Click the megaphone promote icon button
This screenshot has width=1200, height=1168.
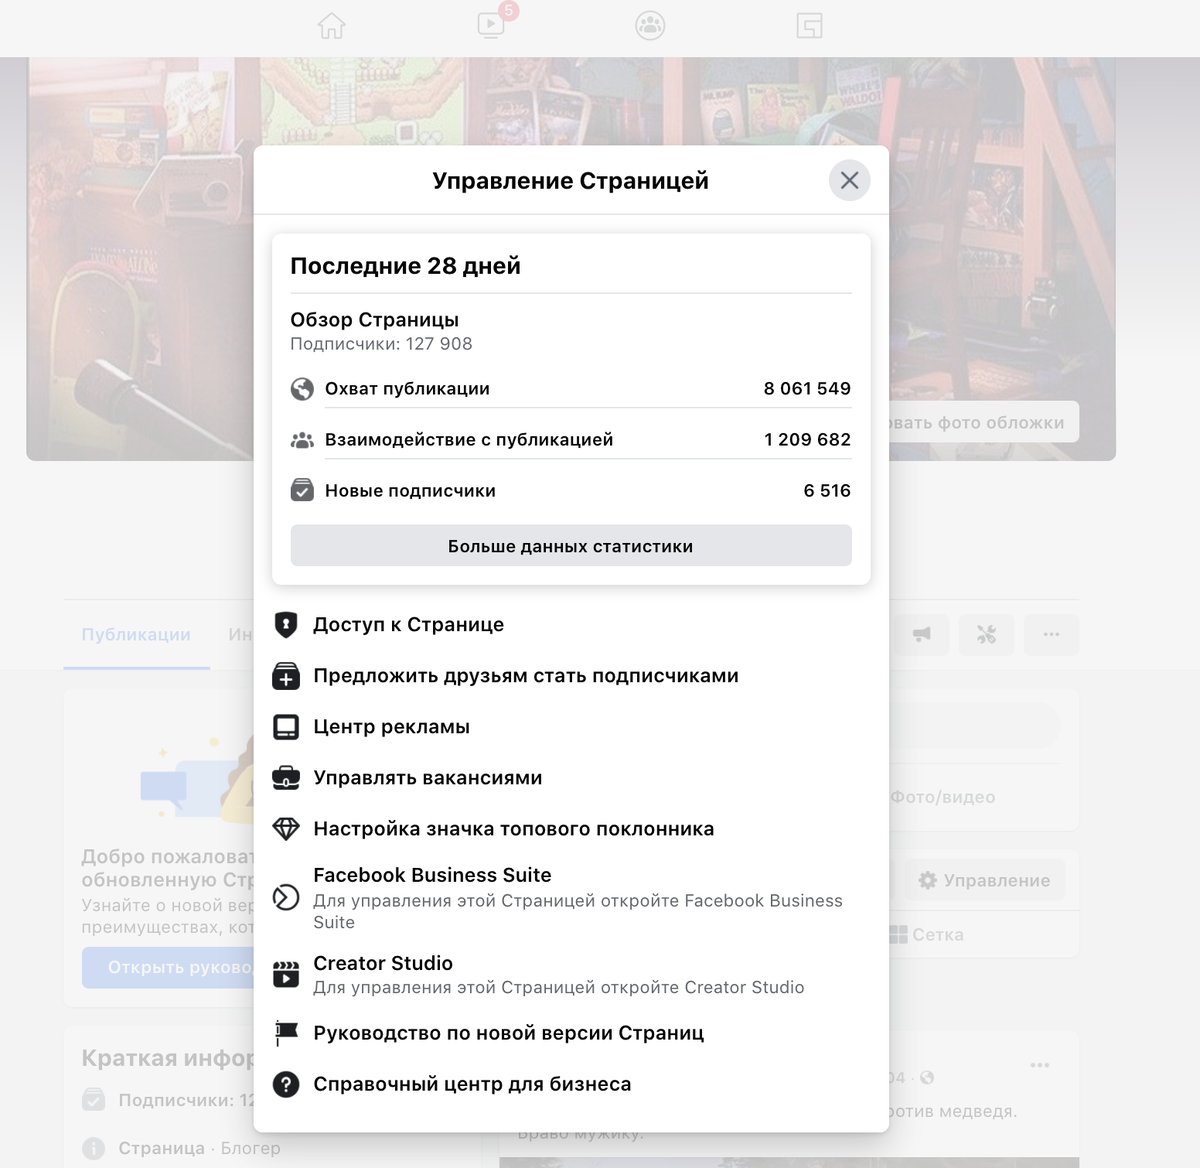[921, 634]
